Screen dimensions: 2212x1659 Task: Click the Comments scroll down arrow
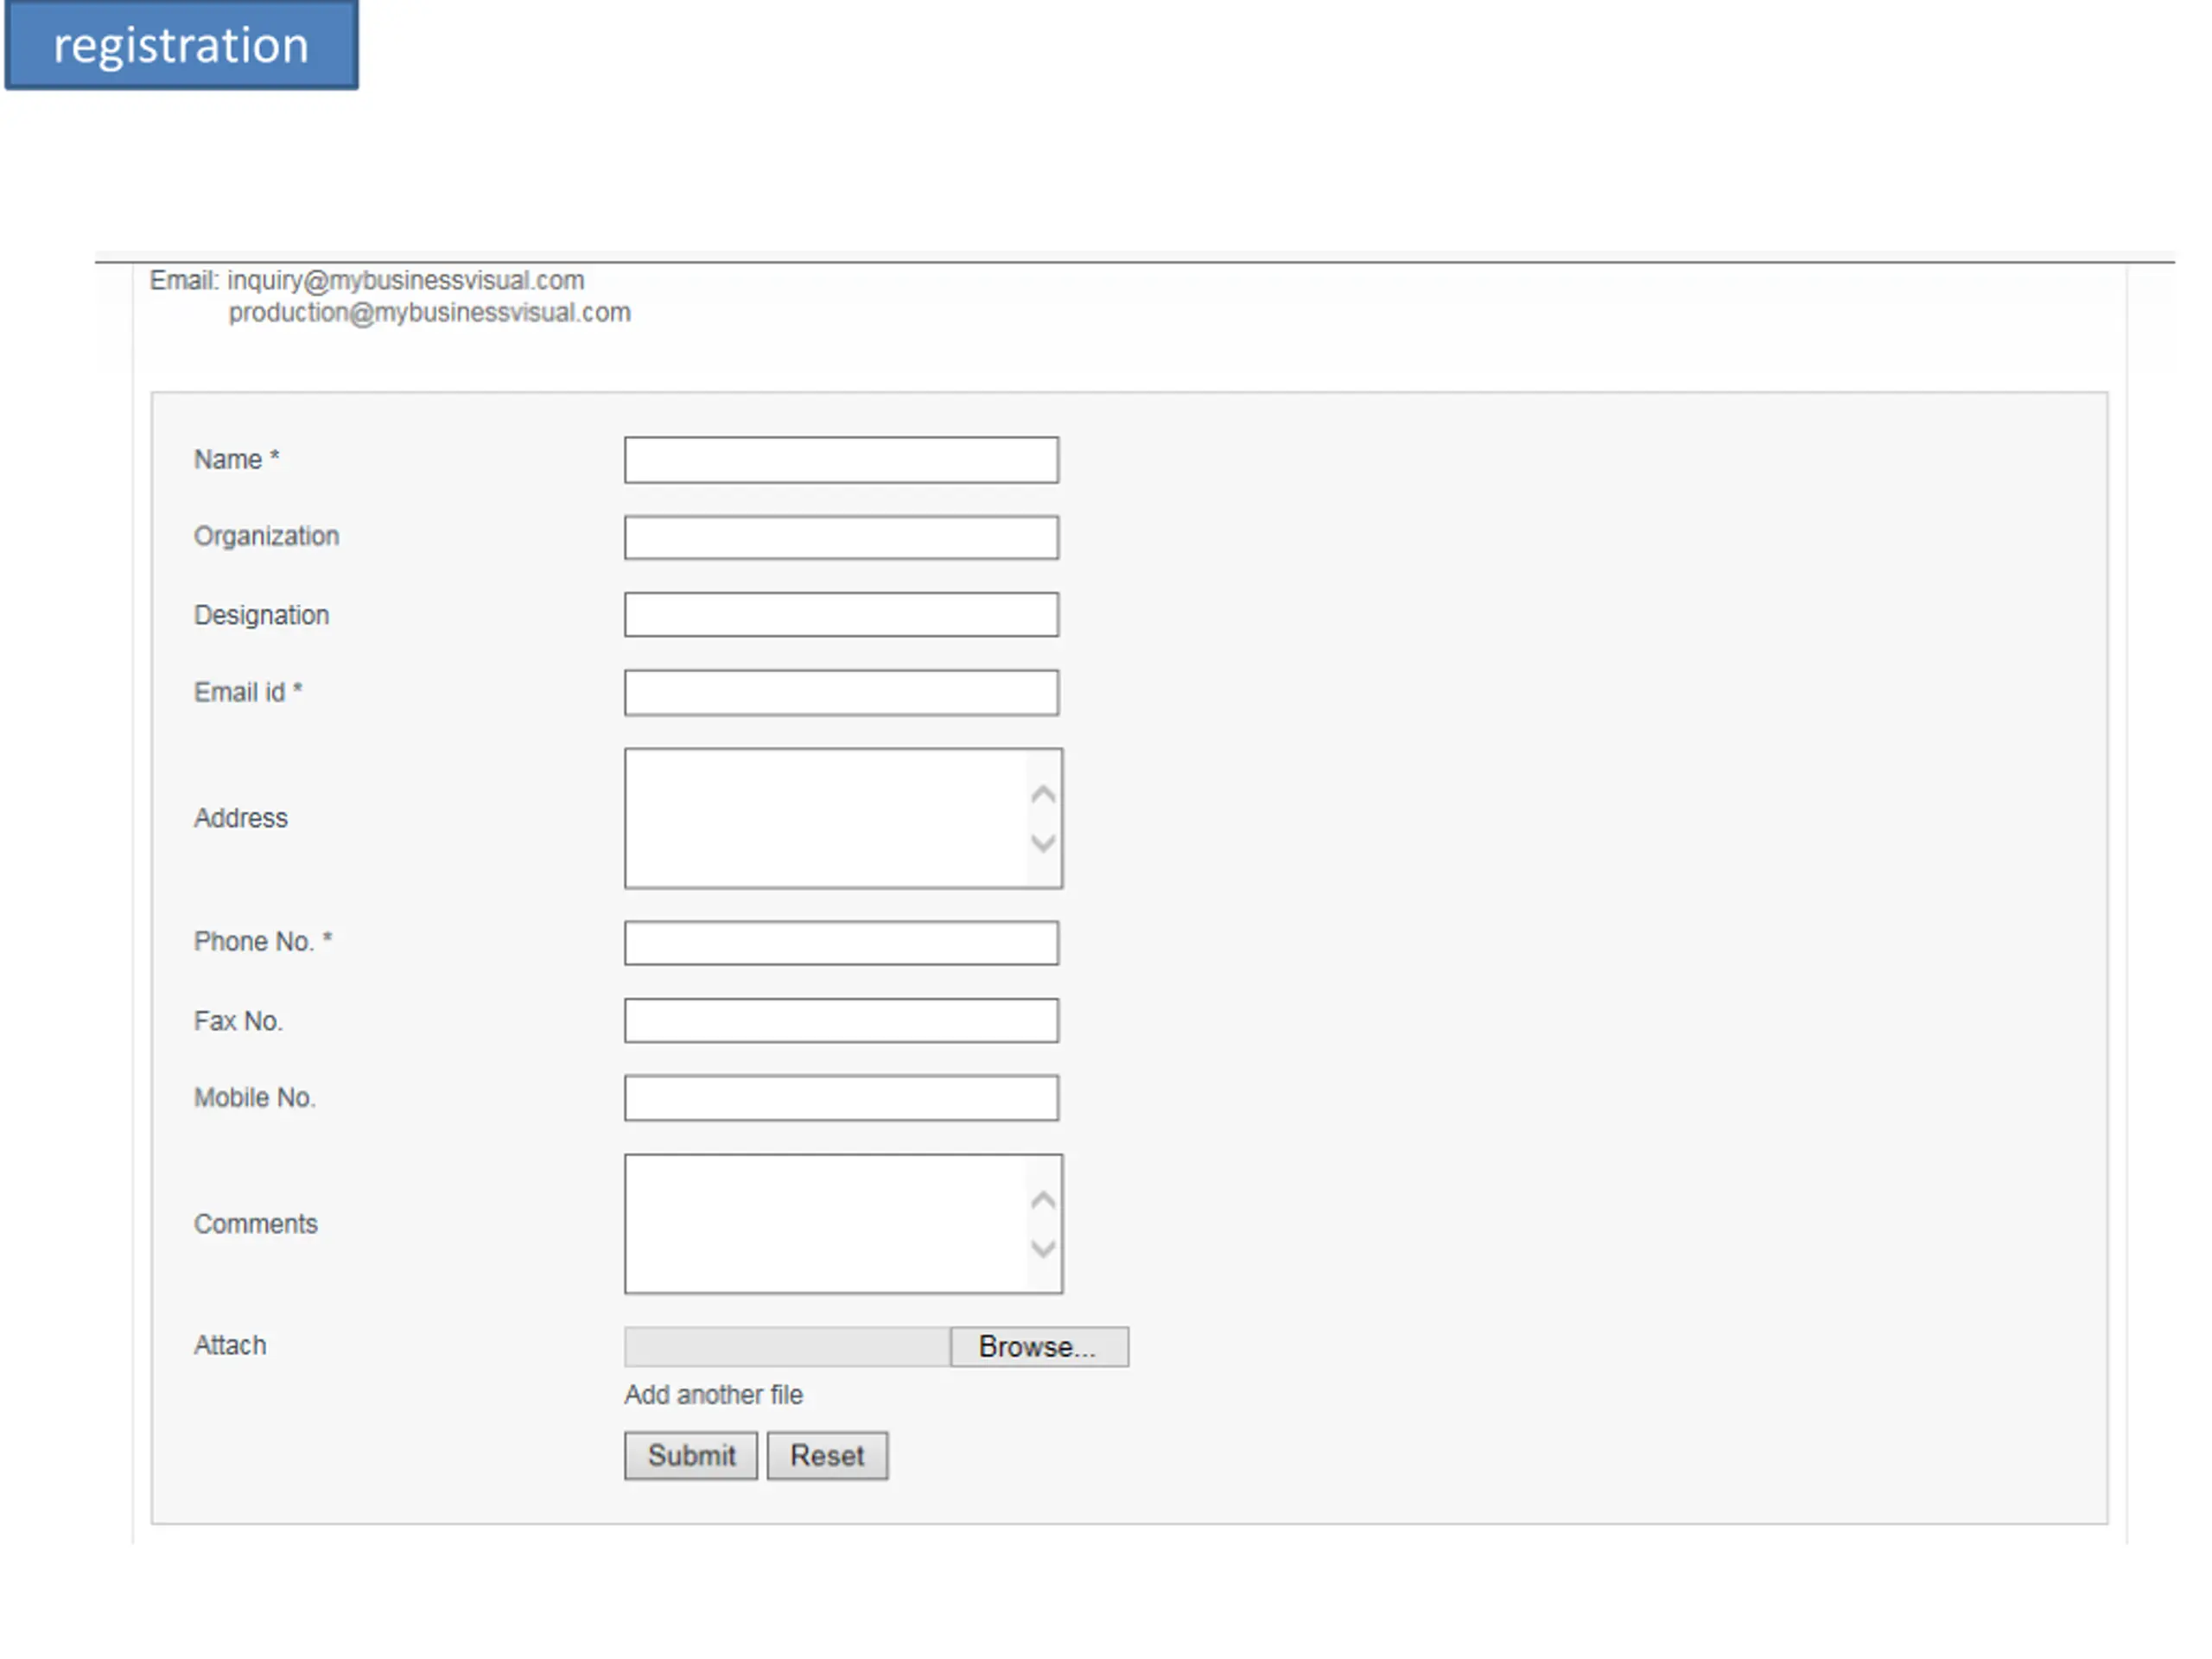tap(1043, 1249)
